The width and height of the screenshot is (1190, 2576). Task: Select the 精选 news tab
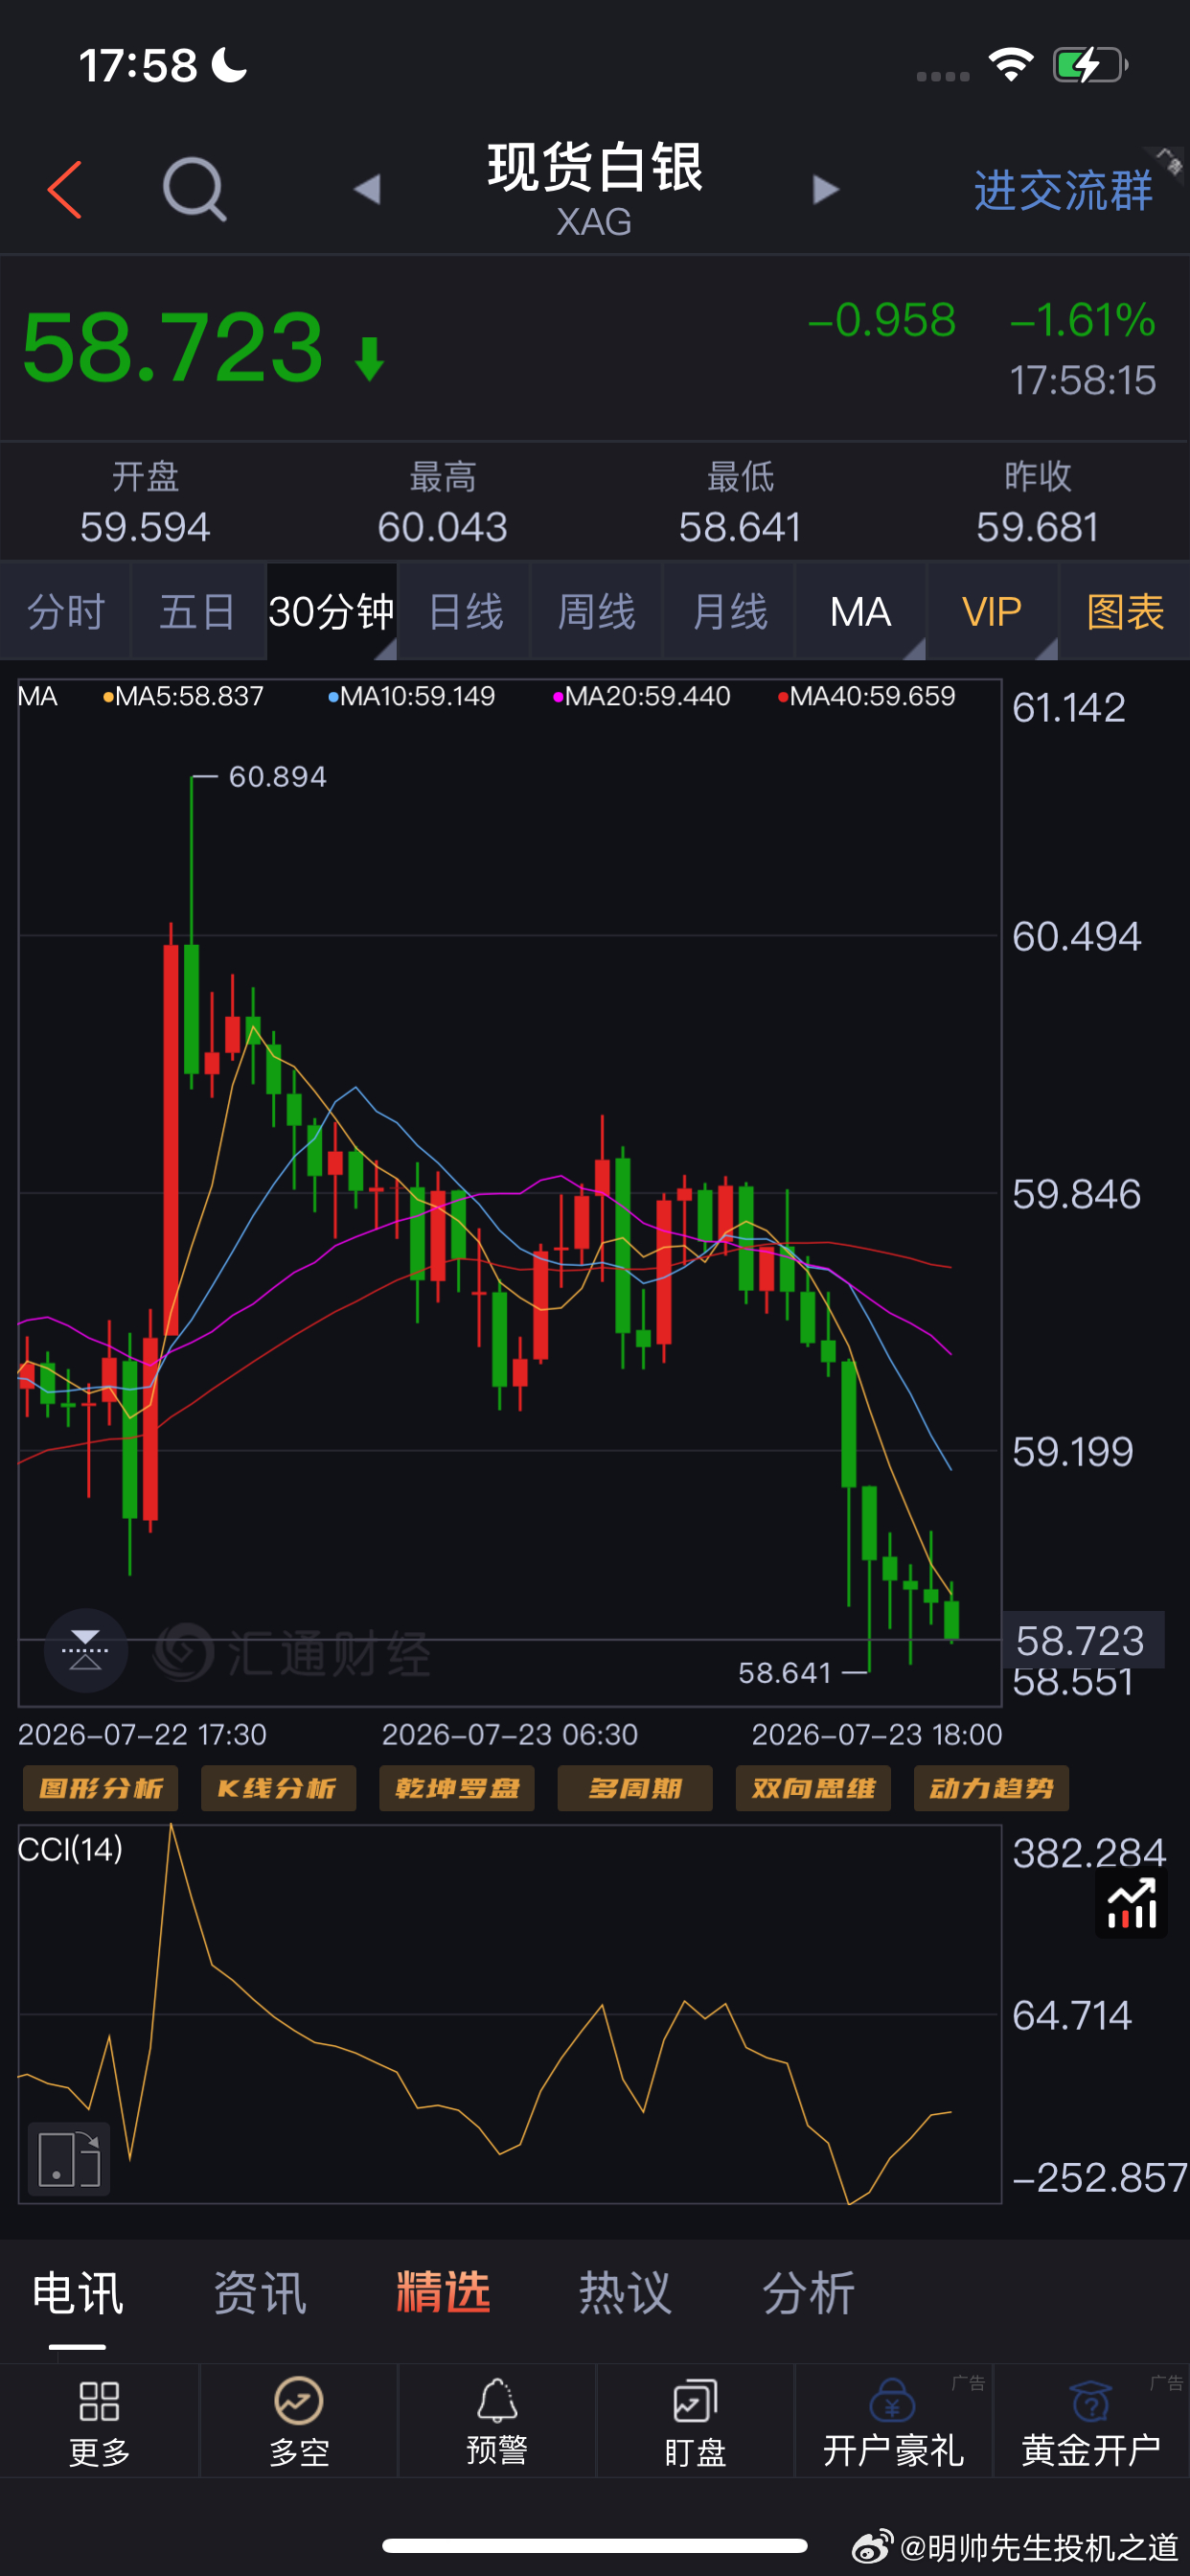pos(443,2293)
